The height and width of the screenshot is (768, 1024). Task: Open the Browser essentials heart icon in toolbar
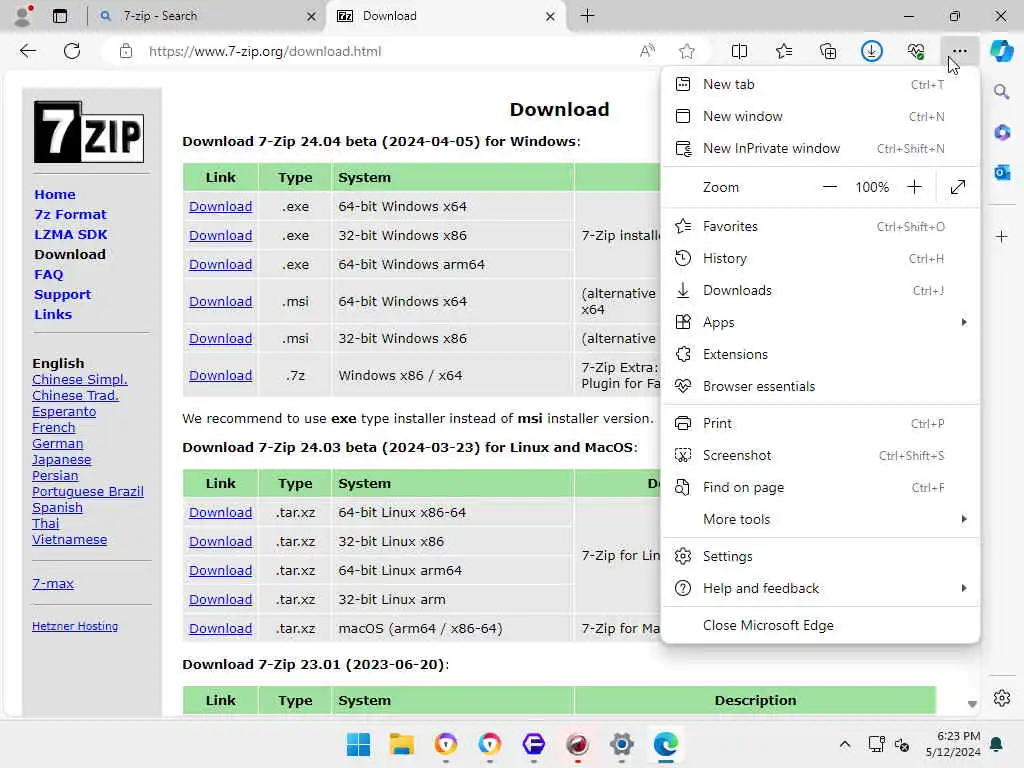click(x=916, y=51)
